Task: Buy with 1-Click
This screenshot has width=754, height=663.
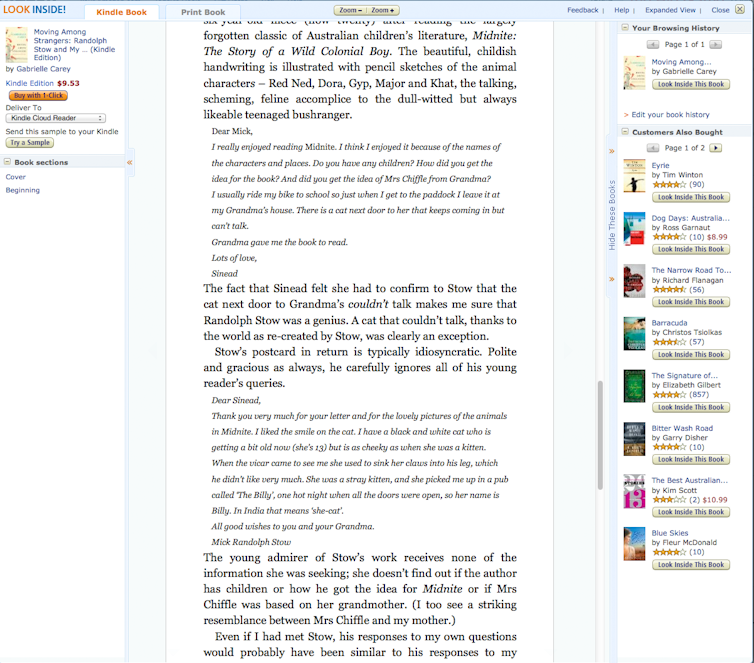Action: pyautogui.click(x=38, y=96)
